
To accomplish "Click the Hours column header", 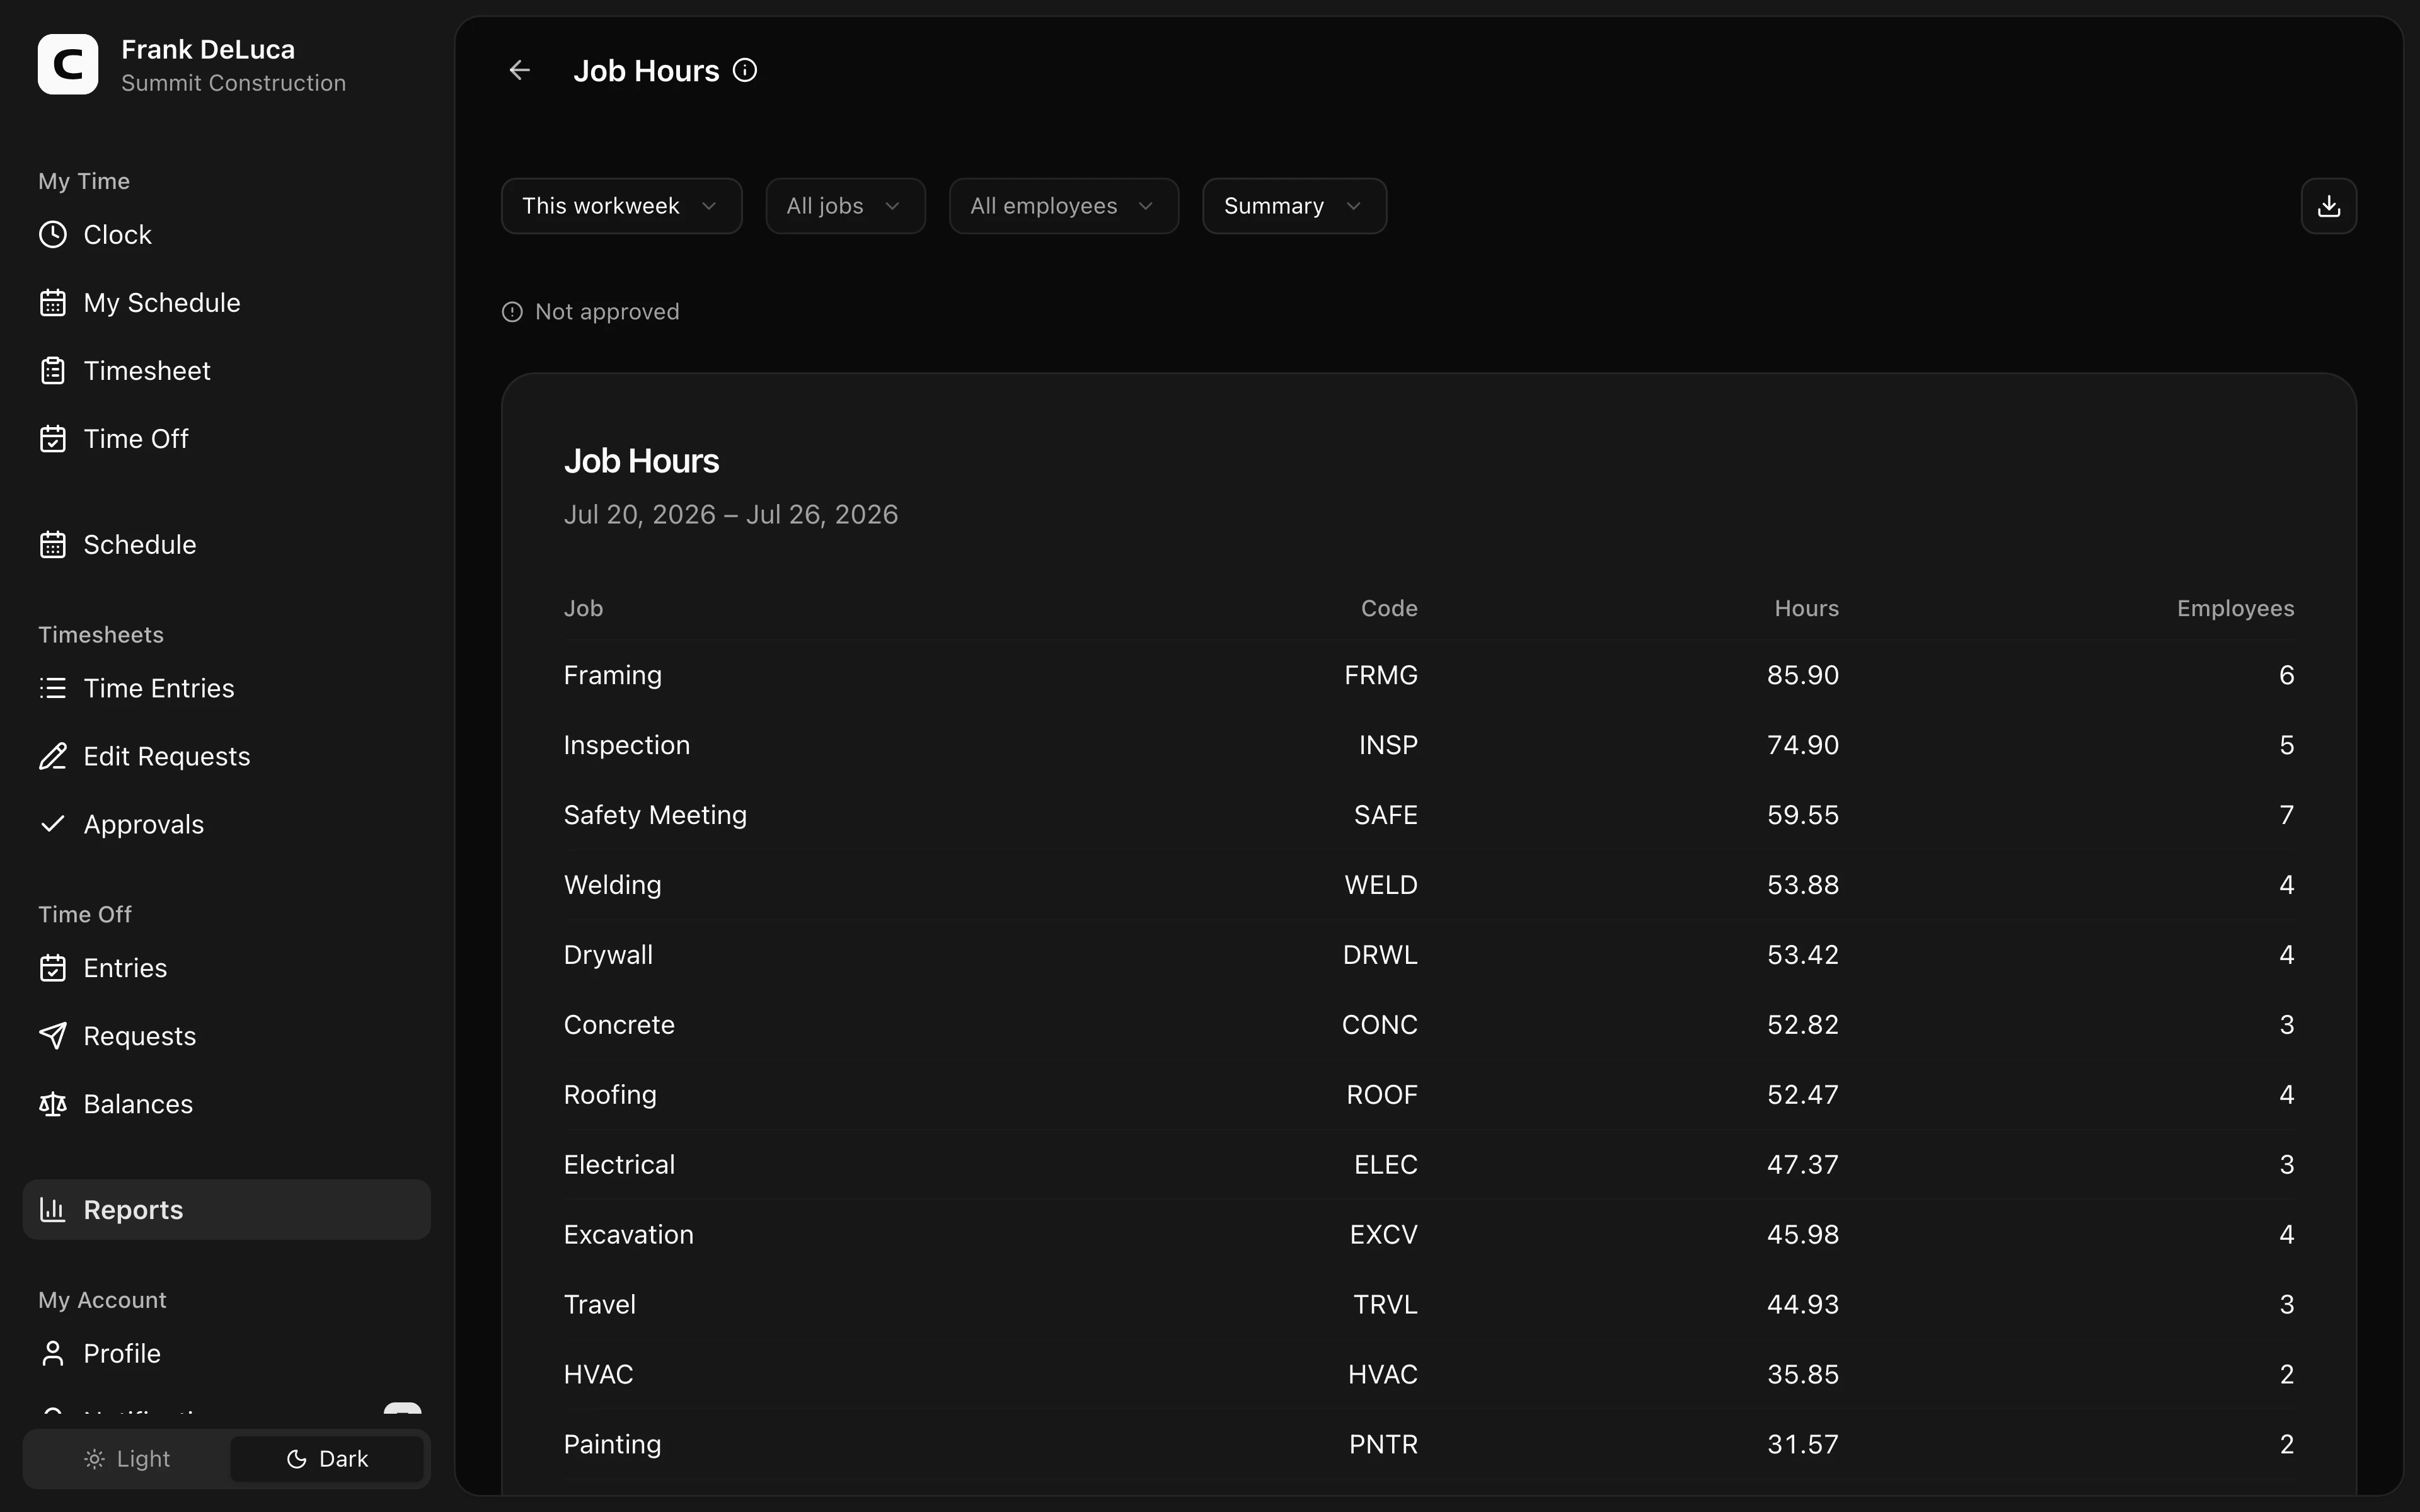I will (1806, 609).
